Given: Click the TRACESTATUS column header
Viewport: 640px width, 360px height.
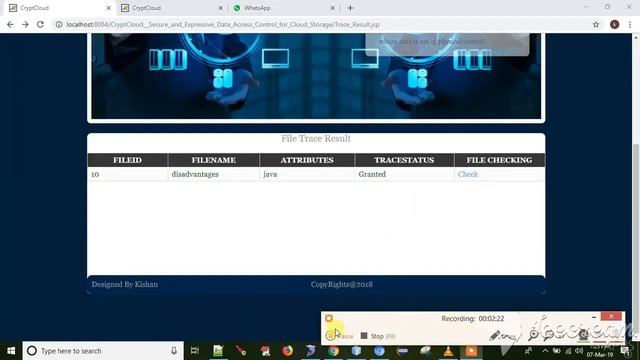Looking at the screenshot, I should pyautogui.click(x=404, y=160).
